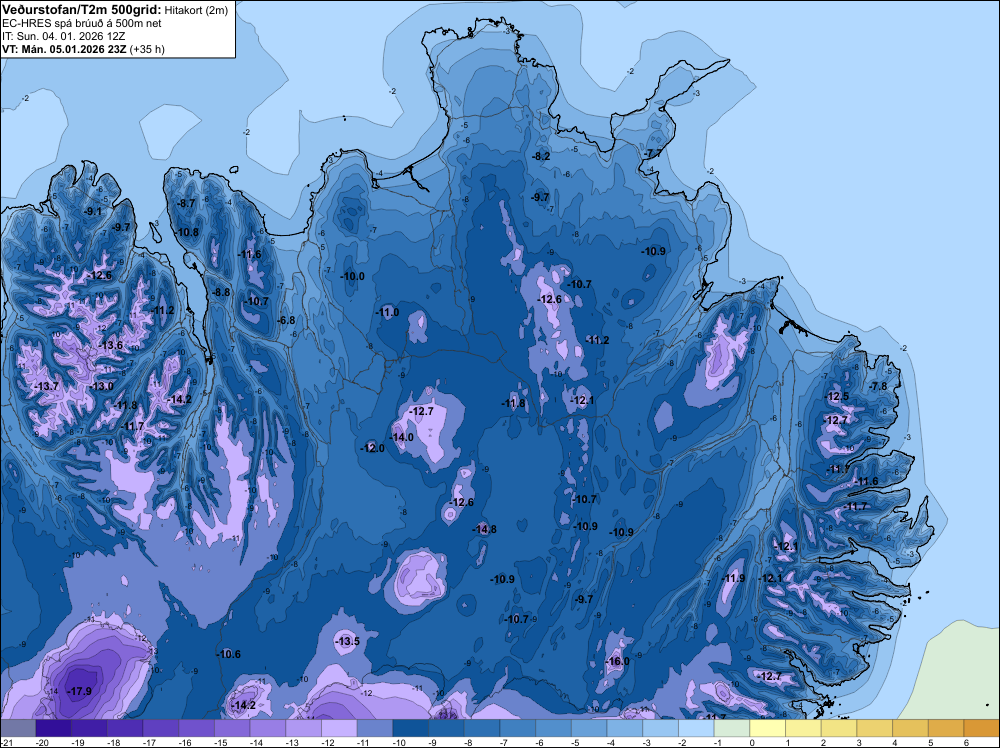Image resolution: width=1000 pixels, height=748 pixels.
Task: Click the legend scale value -21
Action: [8, 742]
